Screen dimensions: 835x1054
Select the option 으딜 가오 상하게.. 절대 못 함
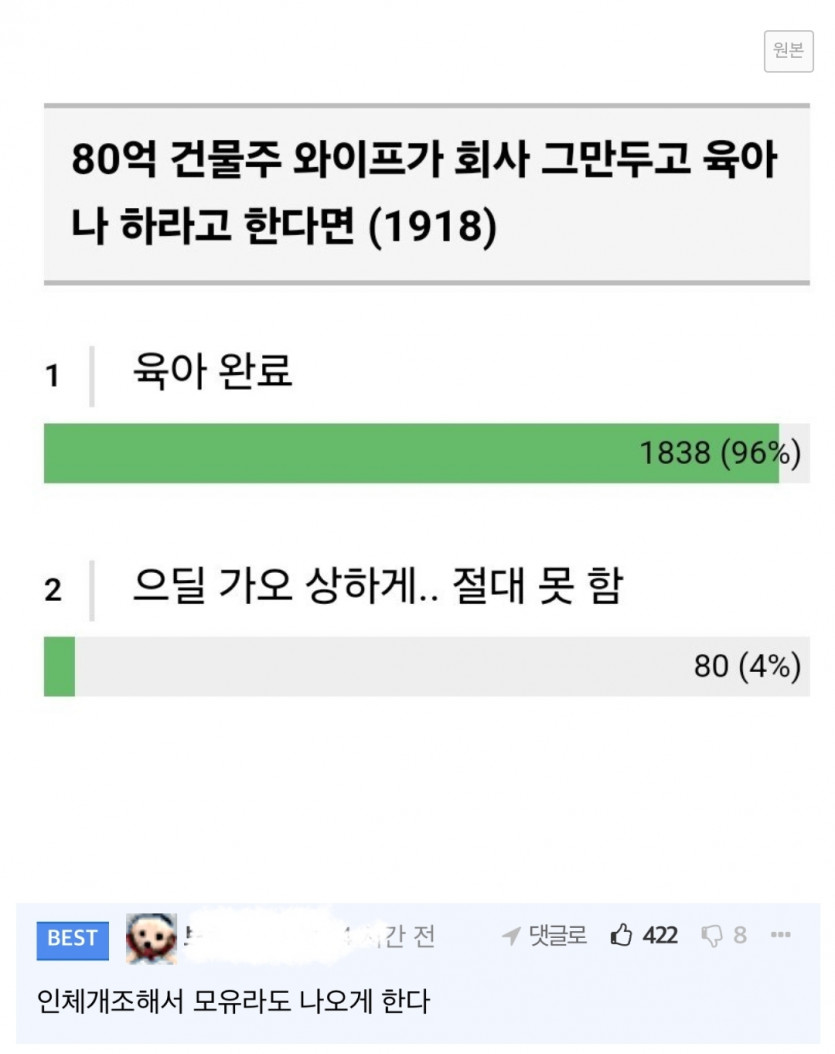tap(377, 588)
